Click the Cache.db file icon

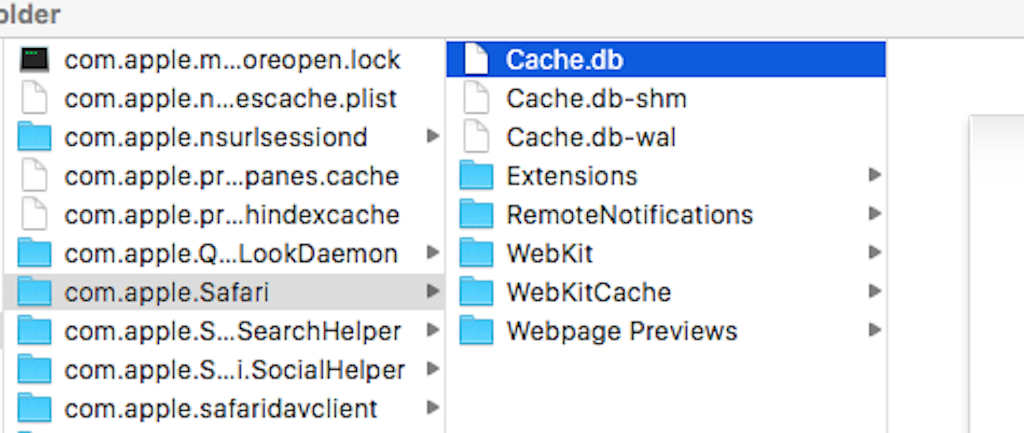[477, 60]
